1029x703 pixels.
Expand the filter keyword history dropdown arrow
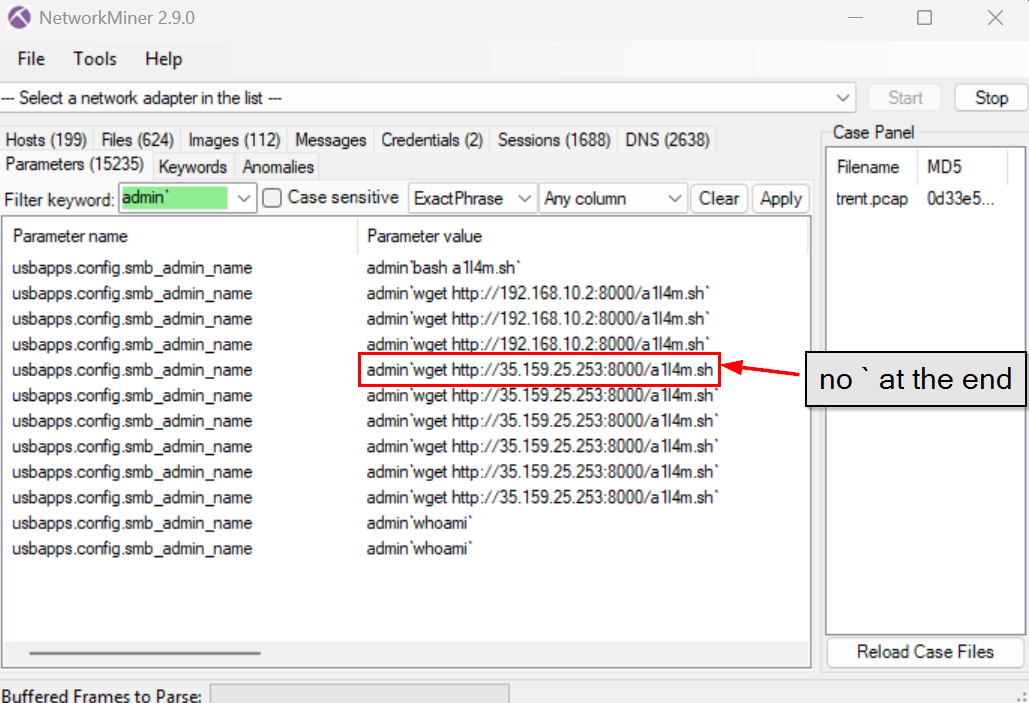[x=243, y=198]
